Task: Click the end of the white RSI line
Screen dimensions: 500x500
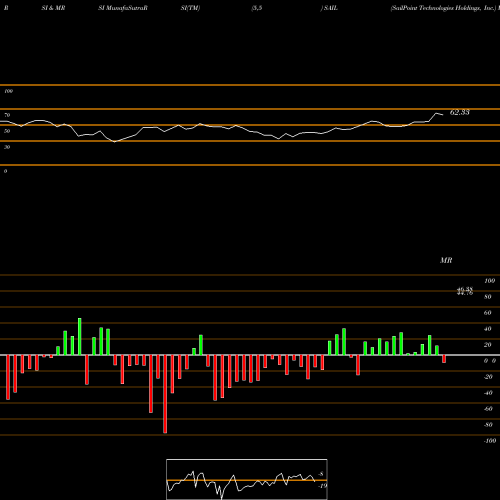Action: click(443, 115)
